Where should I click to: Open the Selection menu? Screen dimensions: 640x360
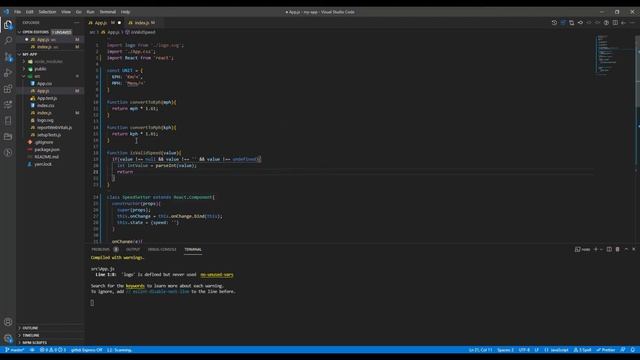pyautogui.click(x=47, y=12)
